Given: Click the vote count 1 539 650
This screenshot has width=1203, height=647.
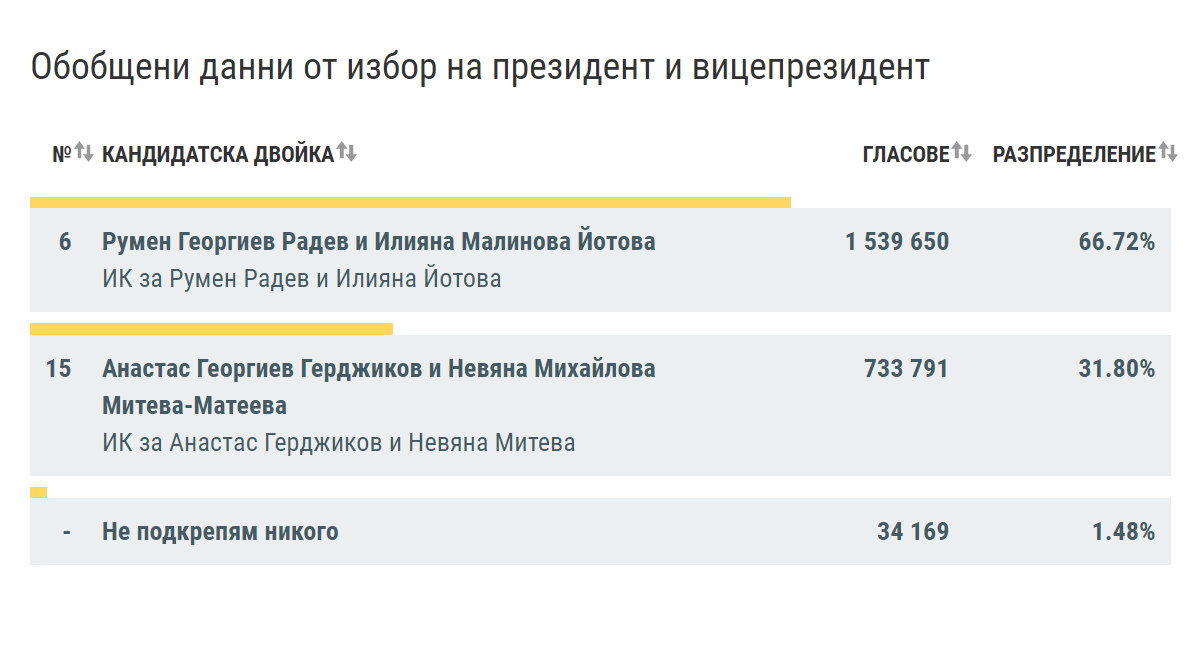Looking at the screenshot, I should point(897,241).
